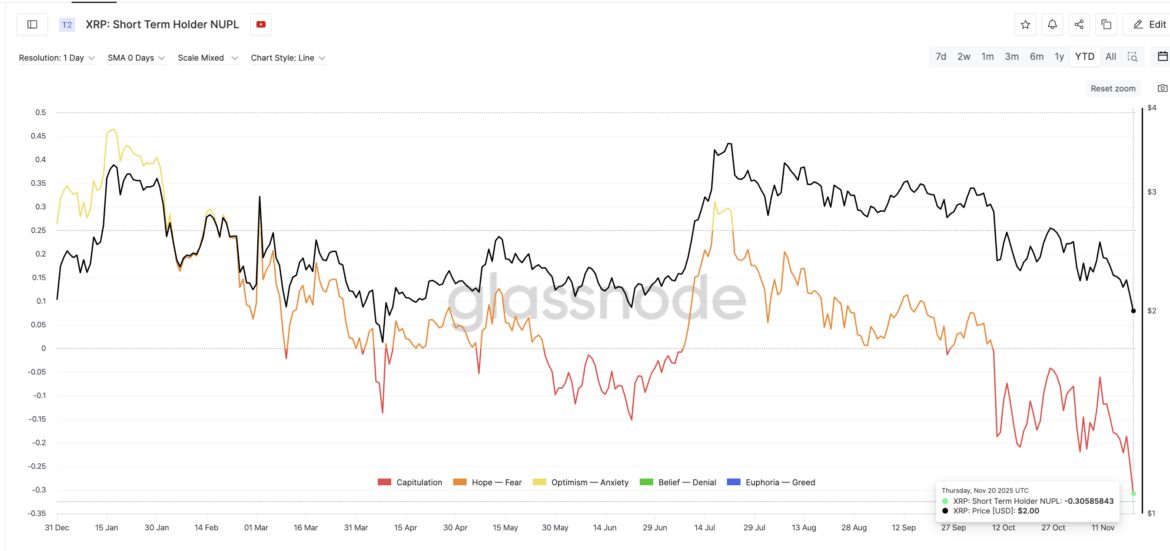Toggle the Capitulation legend series

410,482
